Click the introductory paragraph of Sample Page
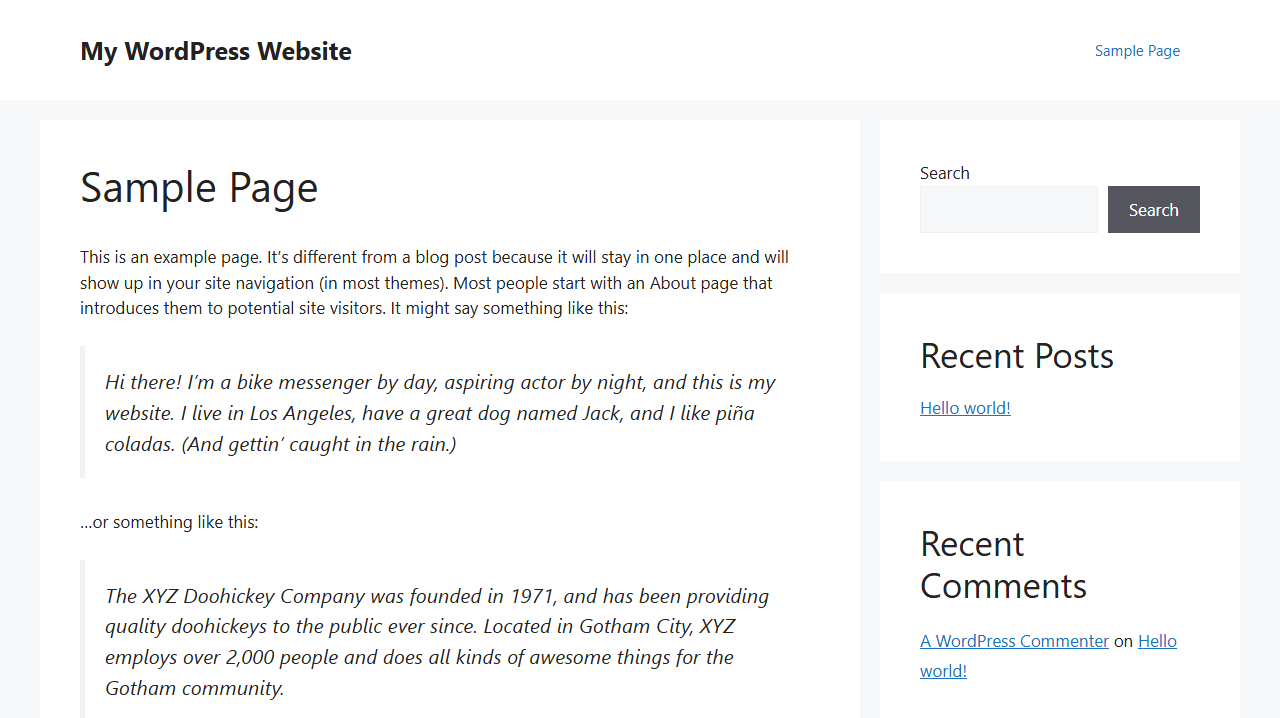Screen dimensions: 1280x718 [x=434, y=282]
